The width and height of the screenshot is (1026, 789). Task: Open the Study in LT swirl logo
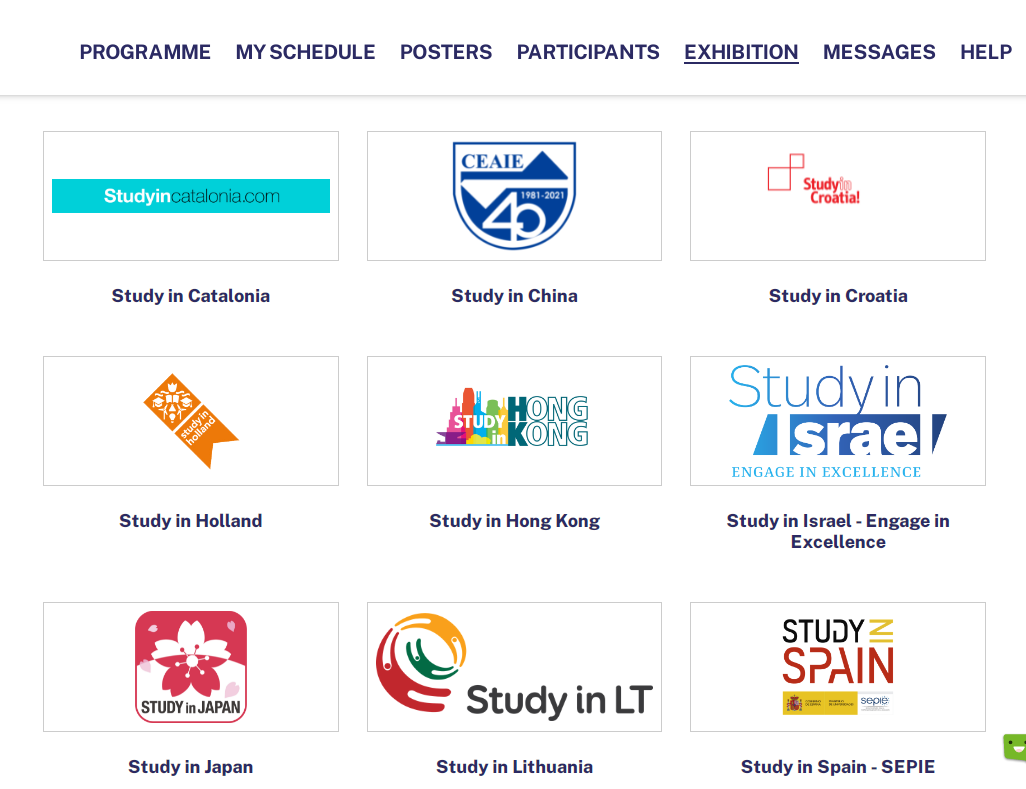click(x=514, y=666)
